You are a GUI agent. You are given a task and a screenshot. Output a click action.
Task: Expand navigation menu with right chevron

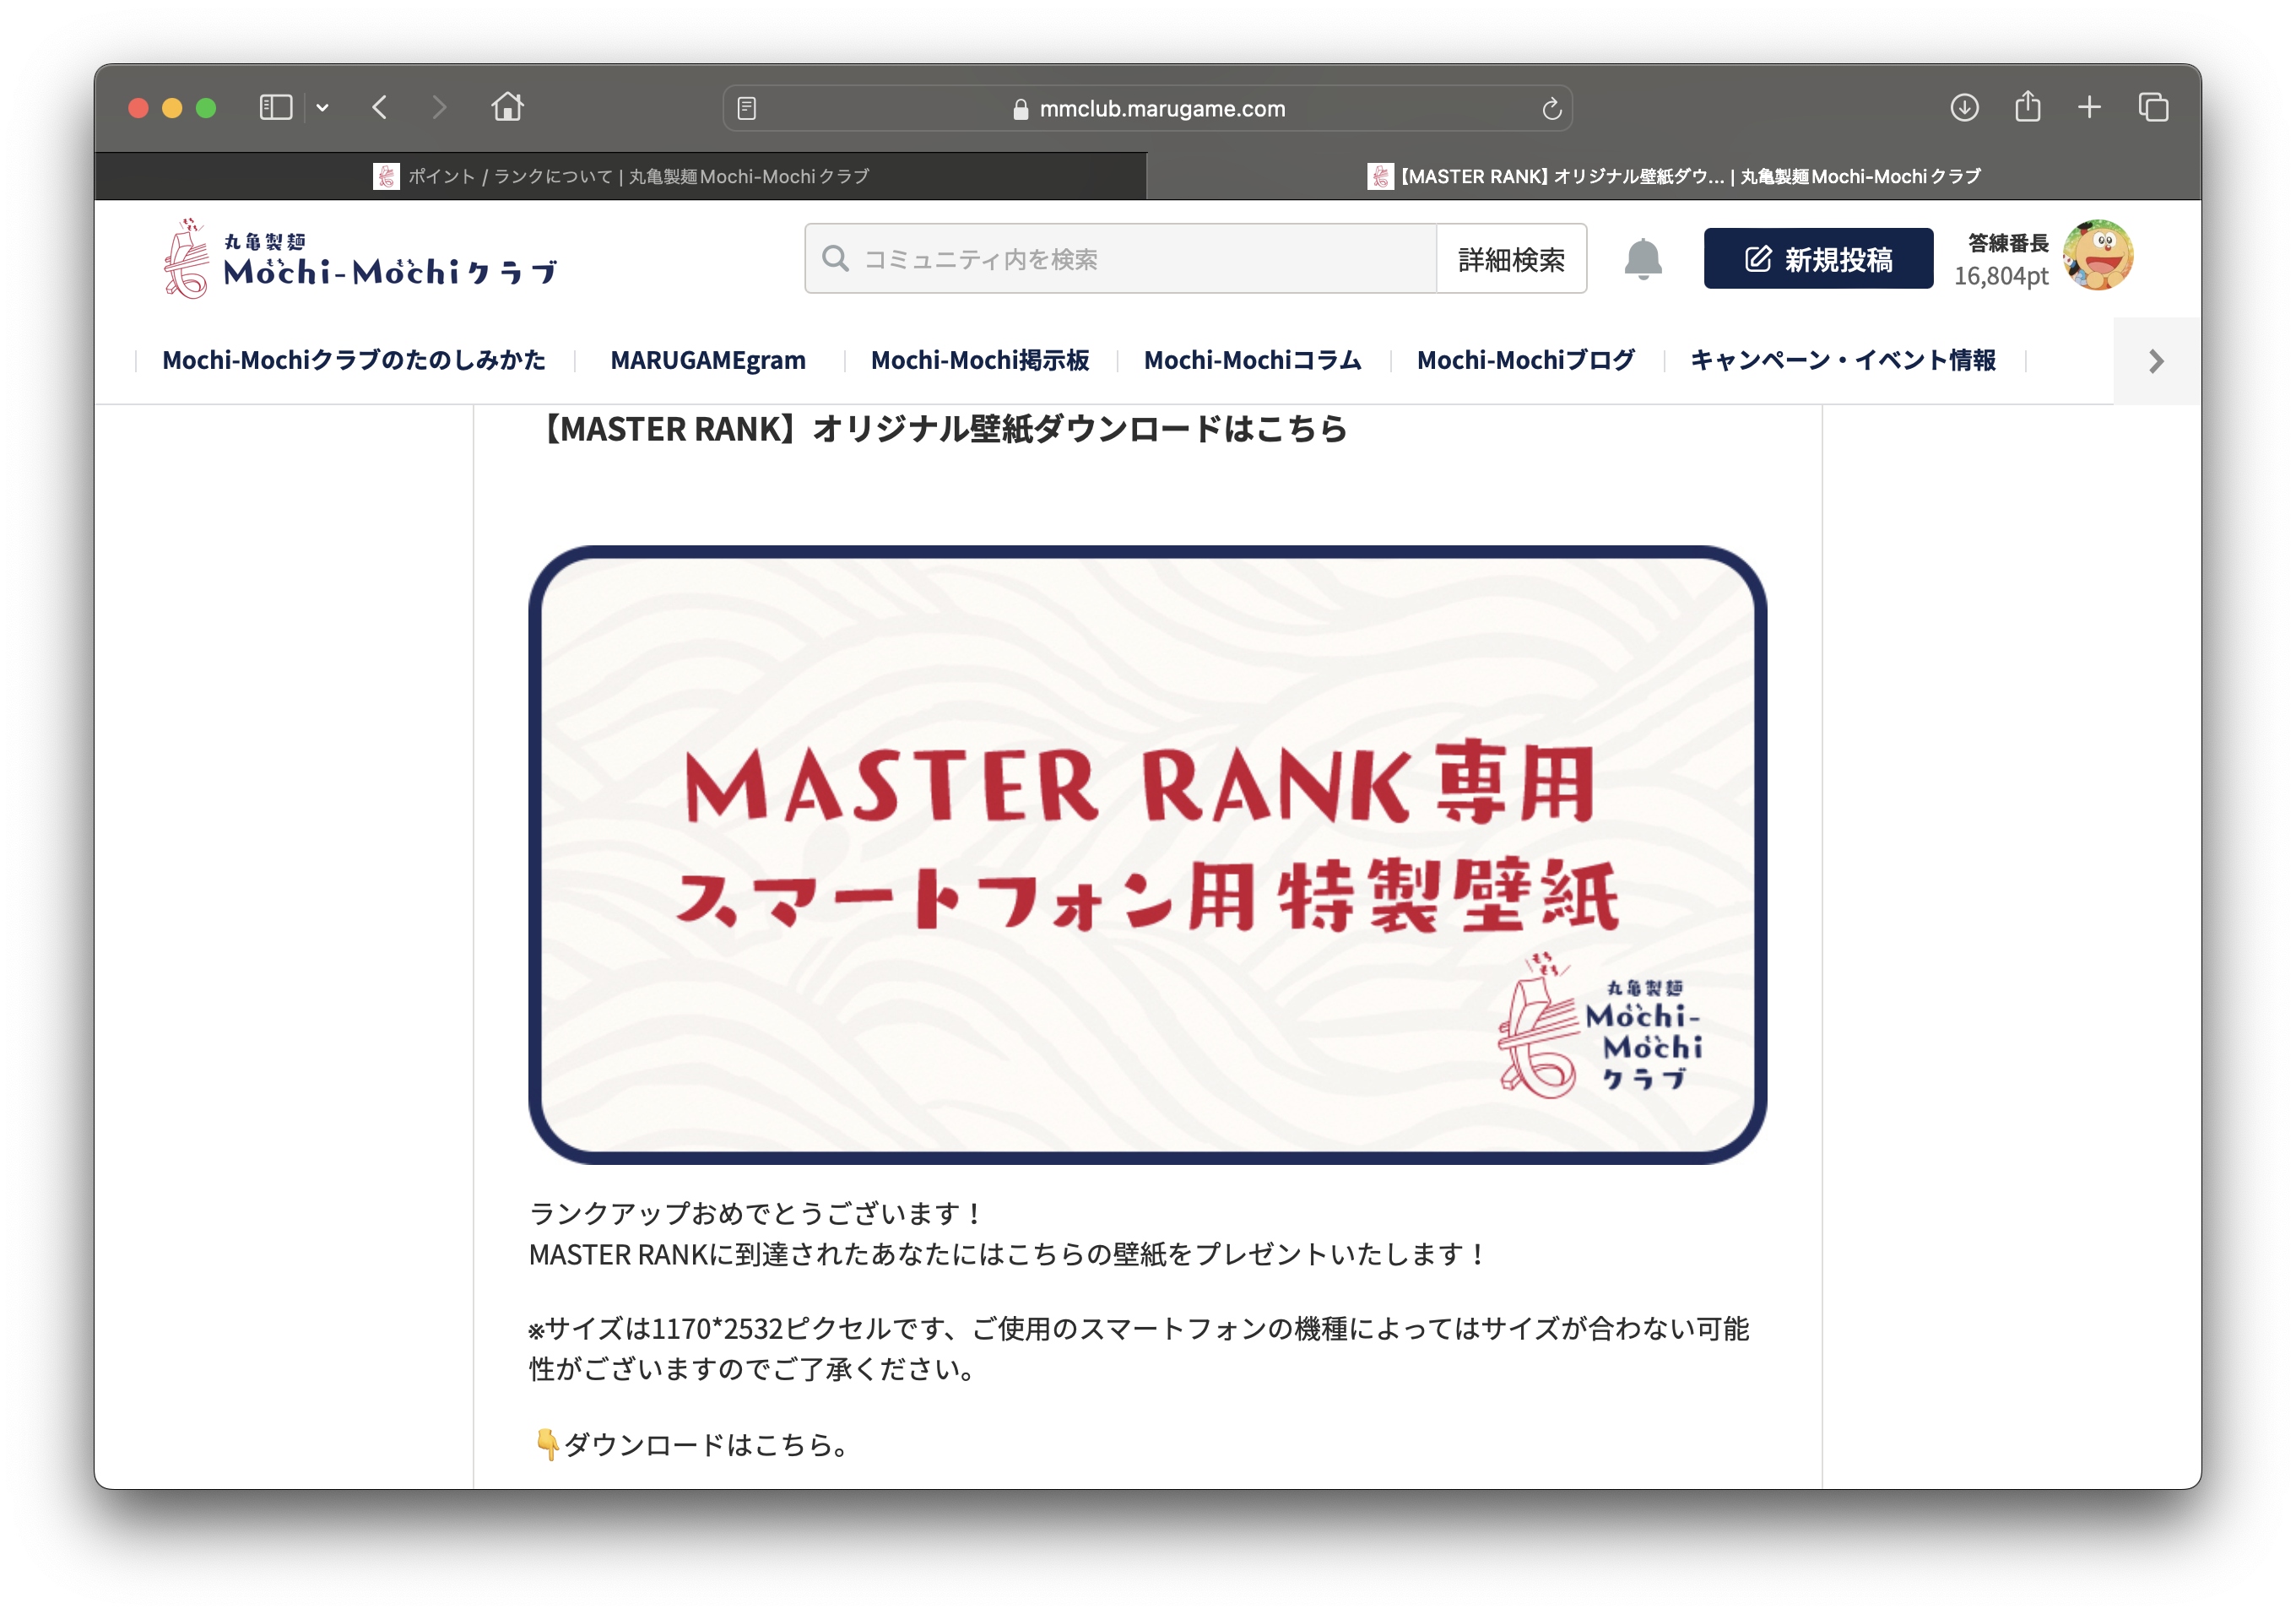(2156, 361)
